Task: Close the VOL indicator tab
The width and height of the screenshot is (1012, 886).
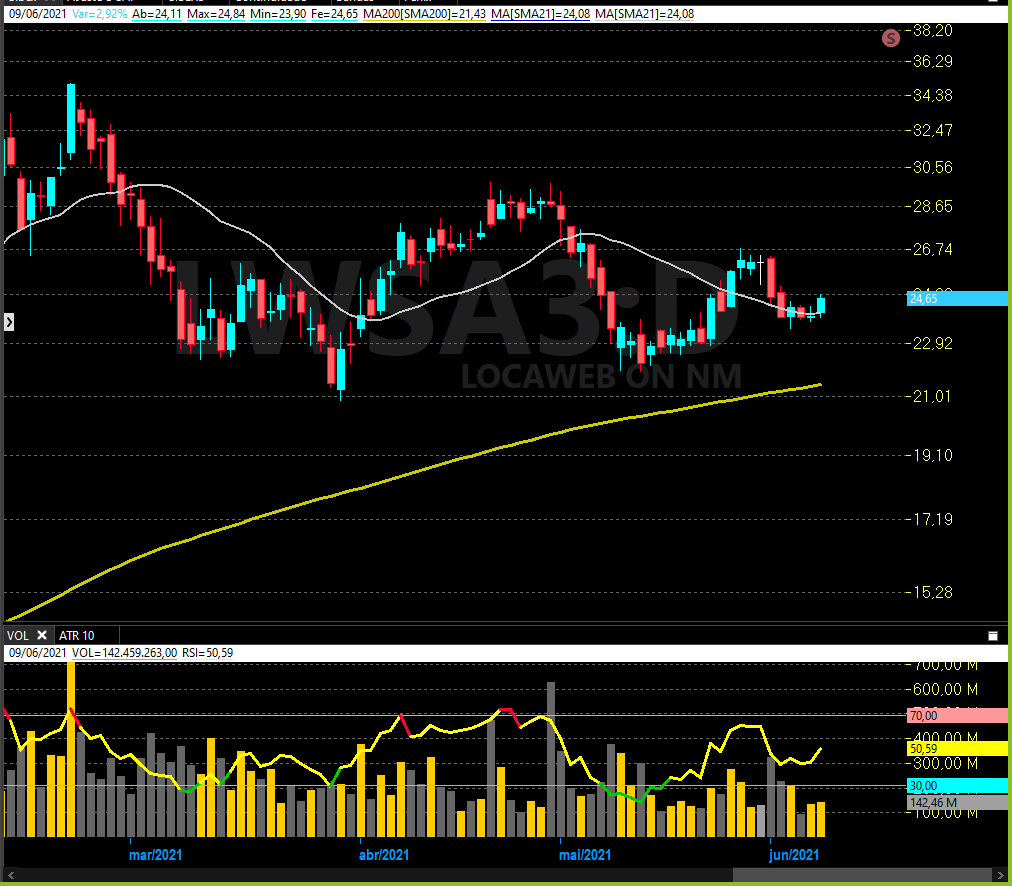Action: point(42,635)
